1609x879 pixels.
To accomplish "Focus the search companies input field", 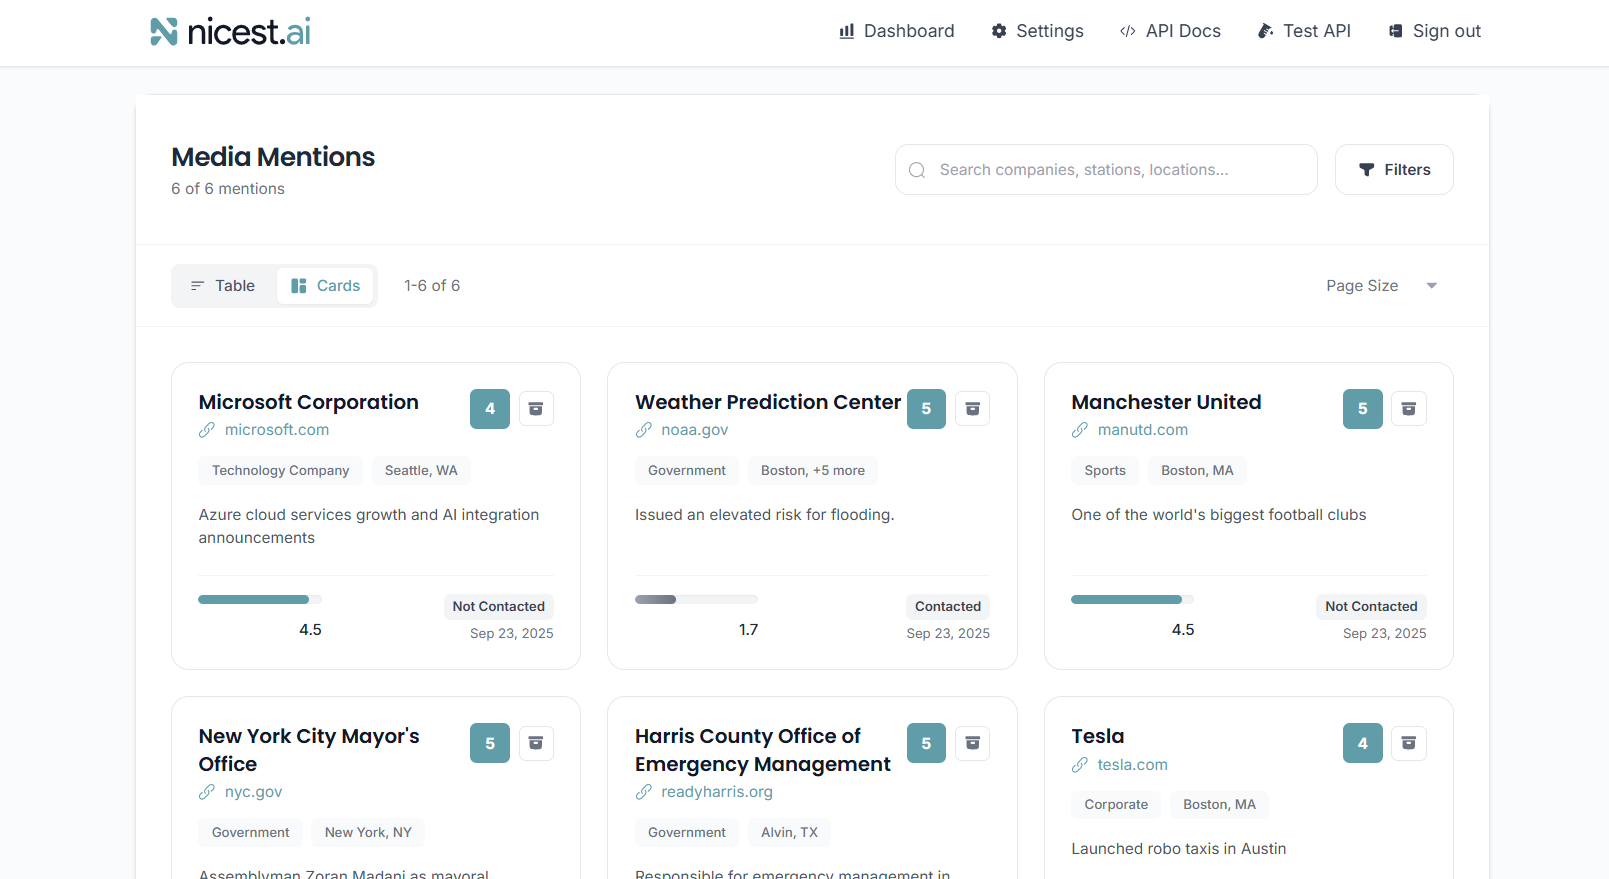I will [1106, 170].
